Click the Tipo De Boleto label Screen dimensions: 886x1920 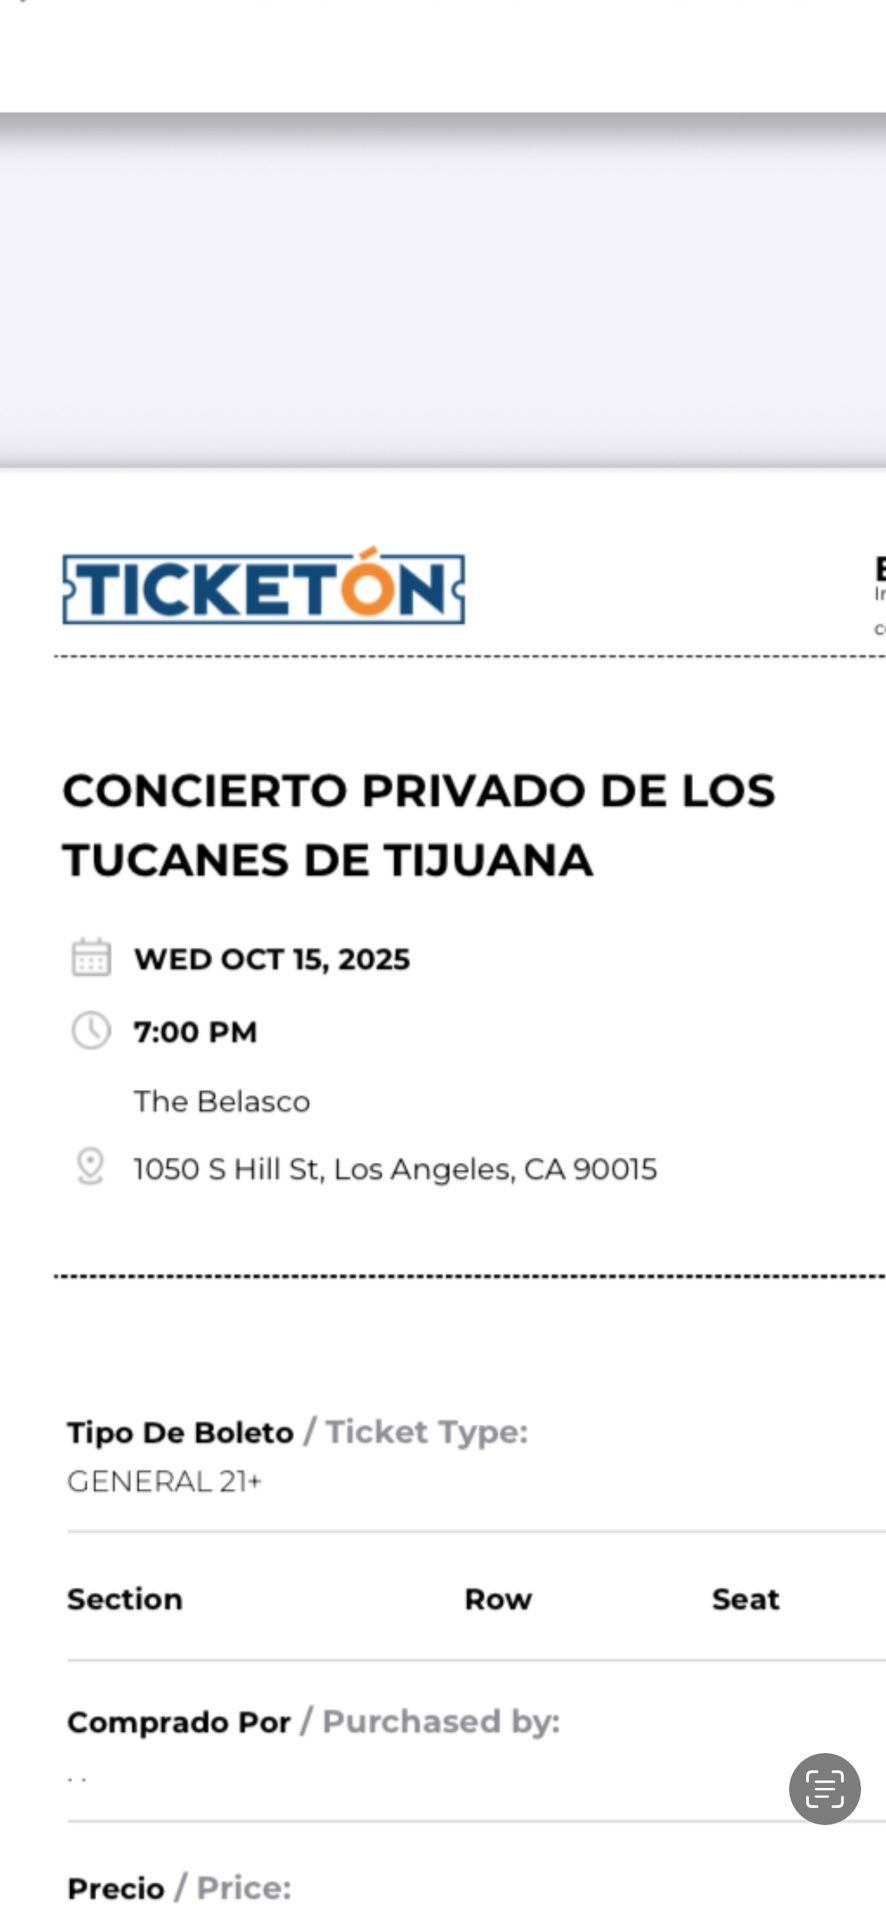click(180, 1432)
